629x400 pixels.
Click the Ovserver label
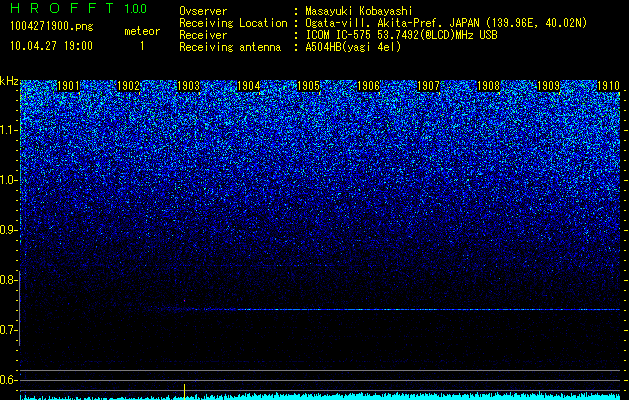[x=203, y=11]
